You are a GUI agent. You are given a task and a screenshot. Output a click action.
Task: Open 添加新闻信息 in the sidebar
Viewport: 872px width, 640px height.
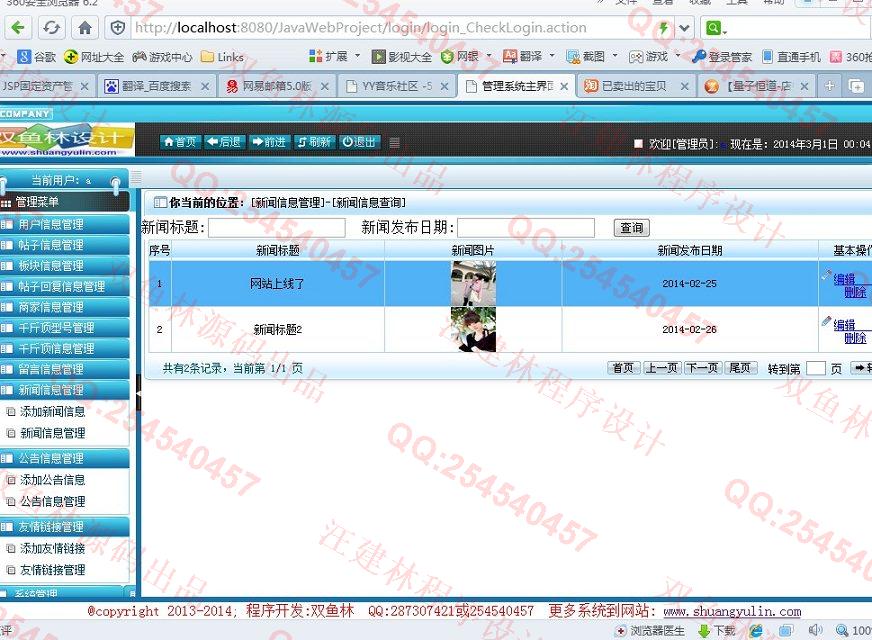(x=52, y=411)
